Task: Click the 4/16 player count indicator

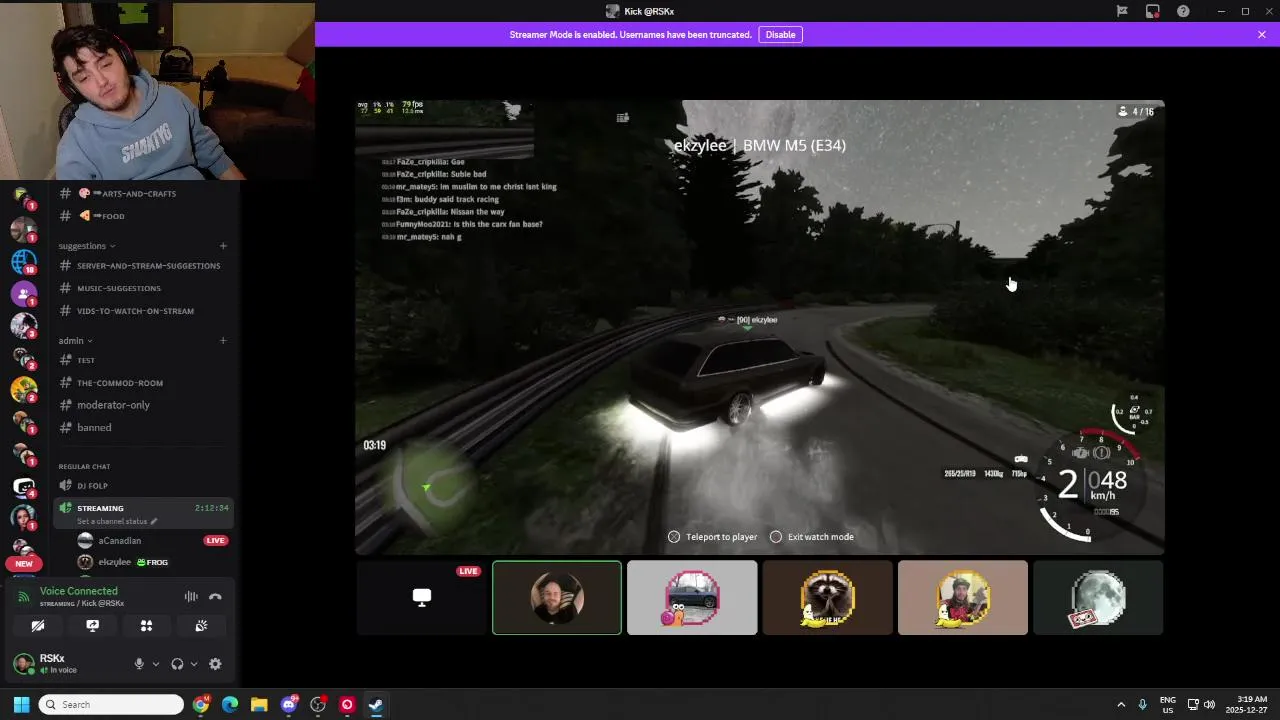Action: [1137, 112]
